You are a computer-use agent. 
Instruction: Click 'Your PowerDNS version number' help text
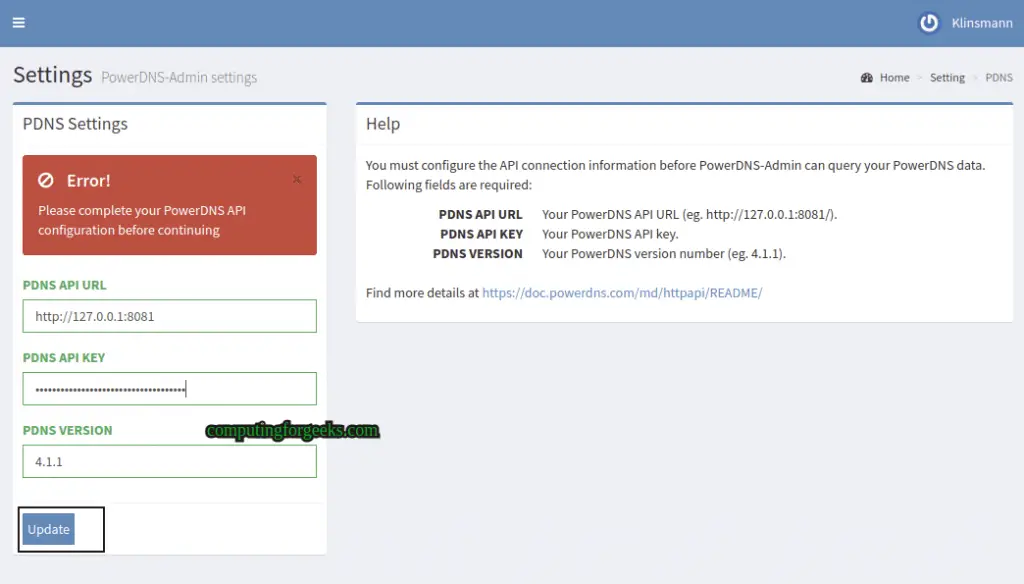(664, 253)
